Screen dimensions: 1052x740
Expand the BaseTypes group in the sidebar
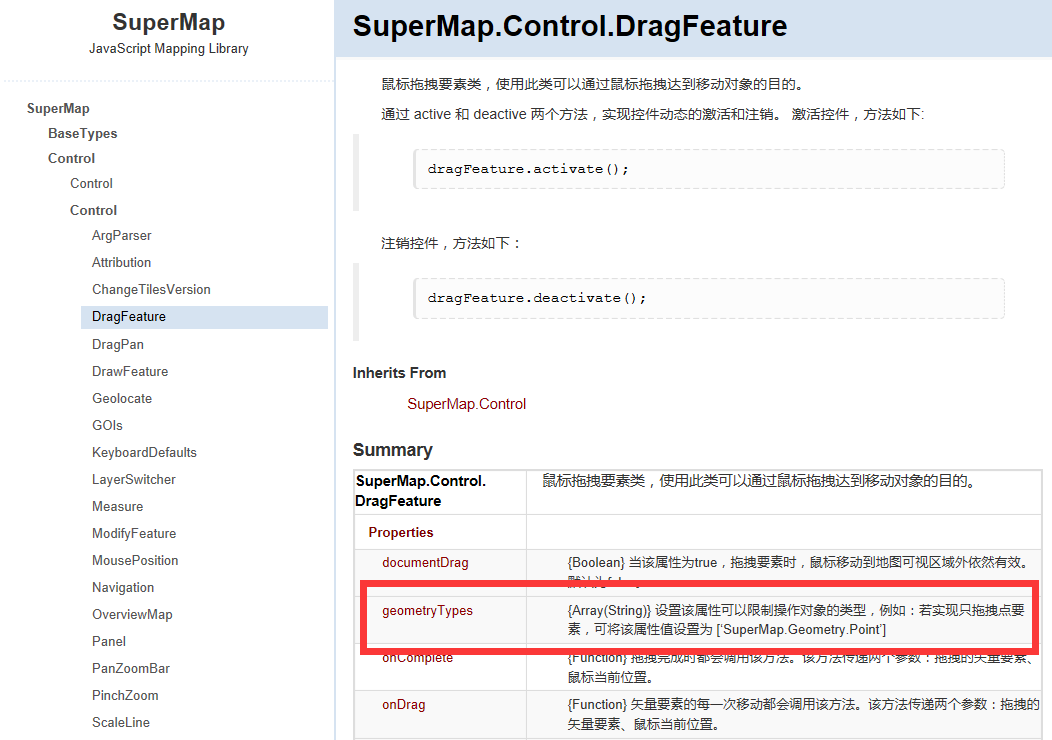point(83,134)
